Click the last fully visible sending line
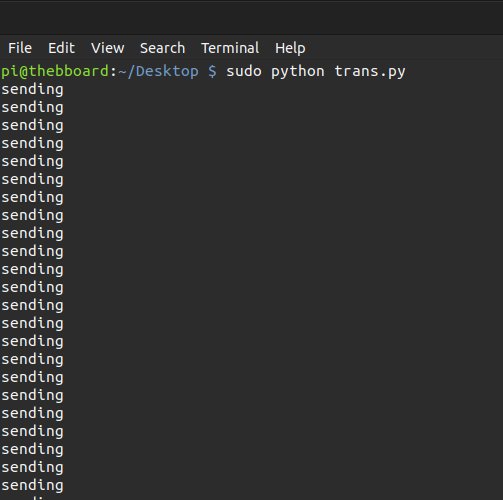 pyautogui.click(x=32, y=486)
